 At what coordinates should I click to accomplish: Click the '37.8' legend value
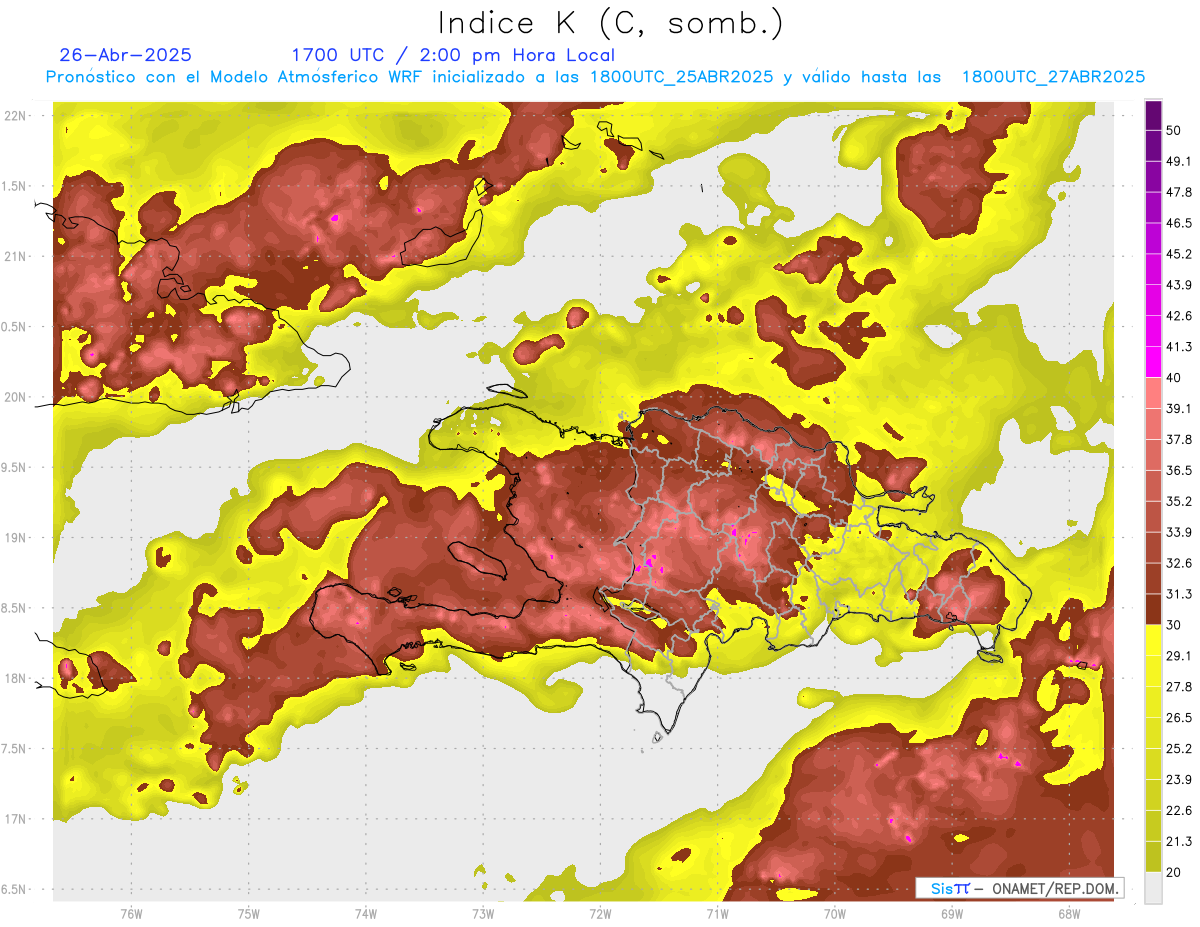coord(1179,439)
